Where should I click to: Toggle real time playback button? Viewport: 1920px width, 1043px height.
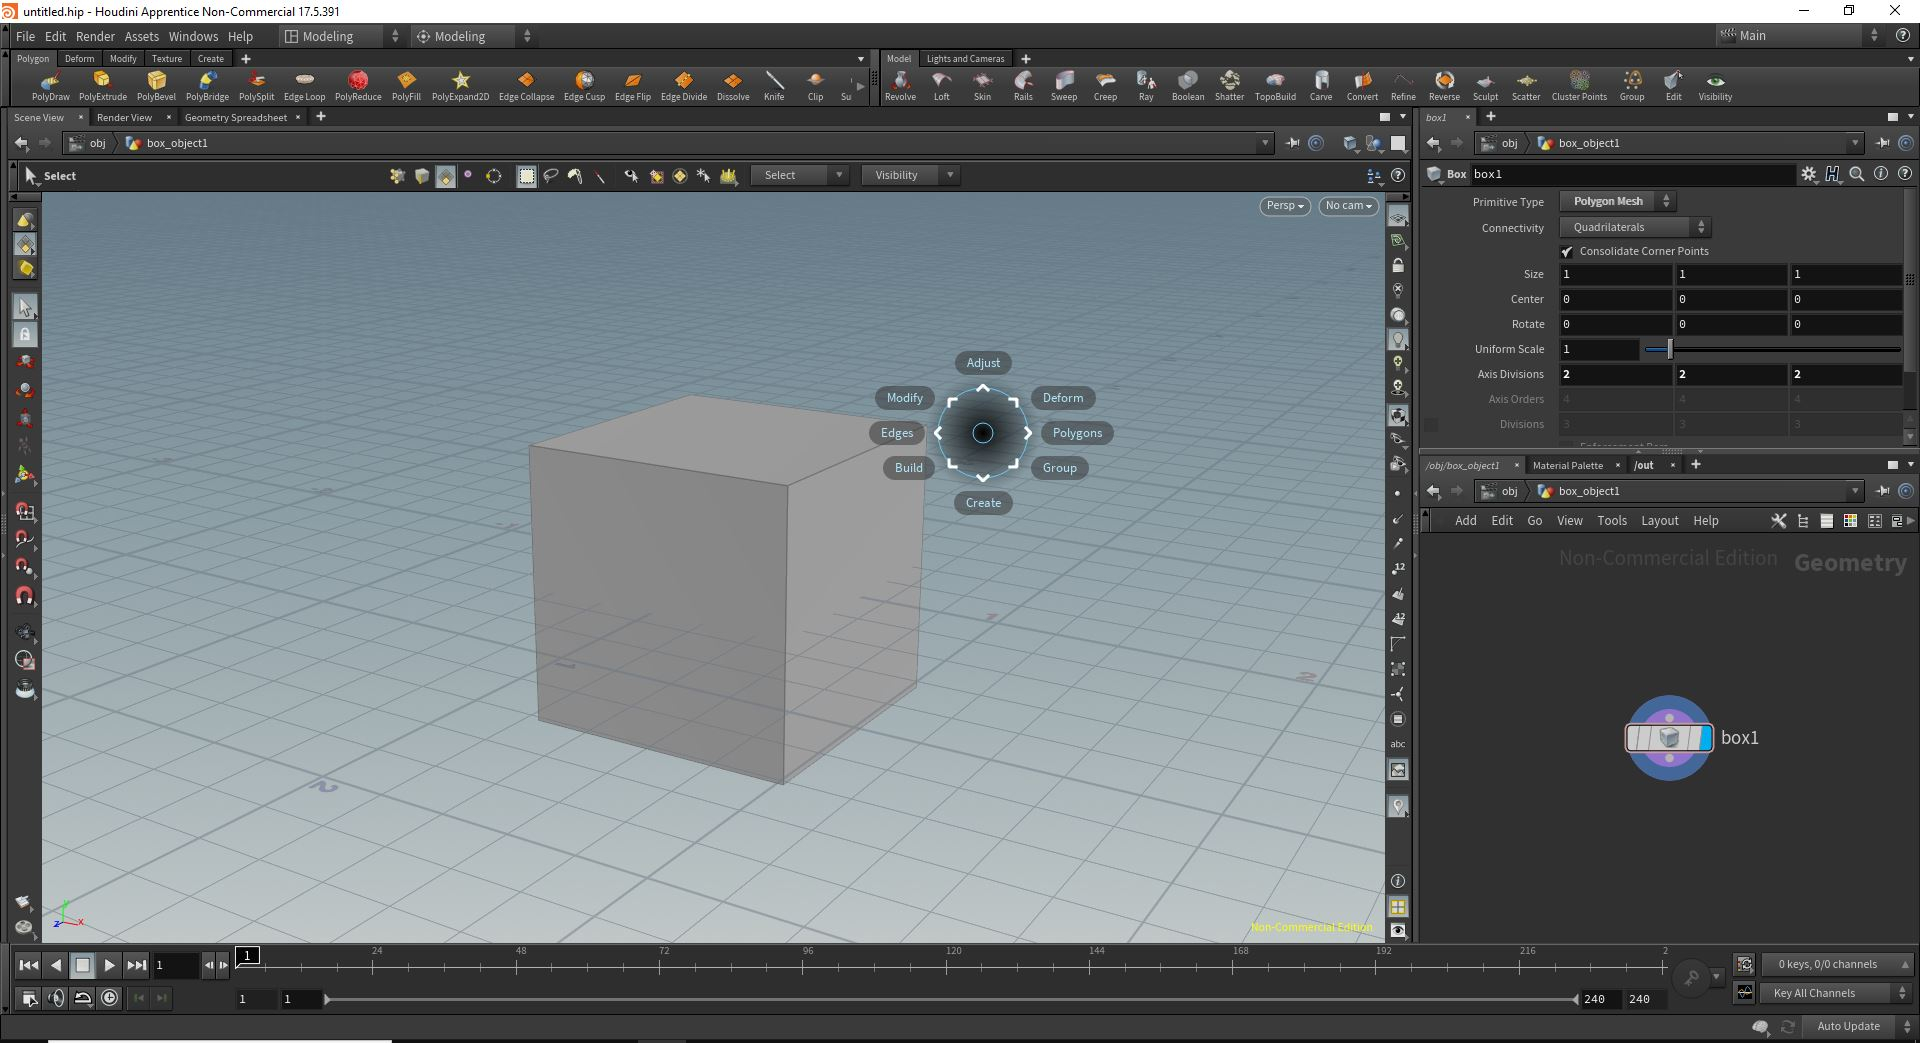109,997
